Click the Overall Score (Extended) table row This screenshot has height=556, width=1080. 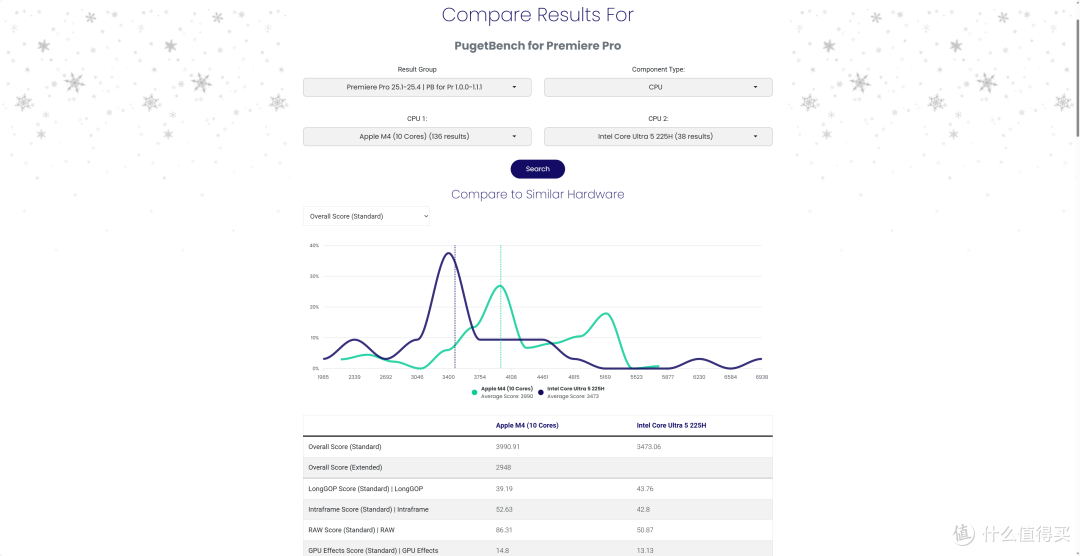pos(537,468)
